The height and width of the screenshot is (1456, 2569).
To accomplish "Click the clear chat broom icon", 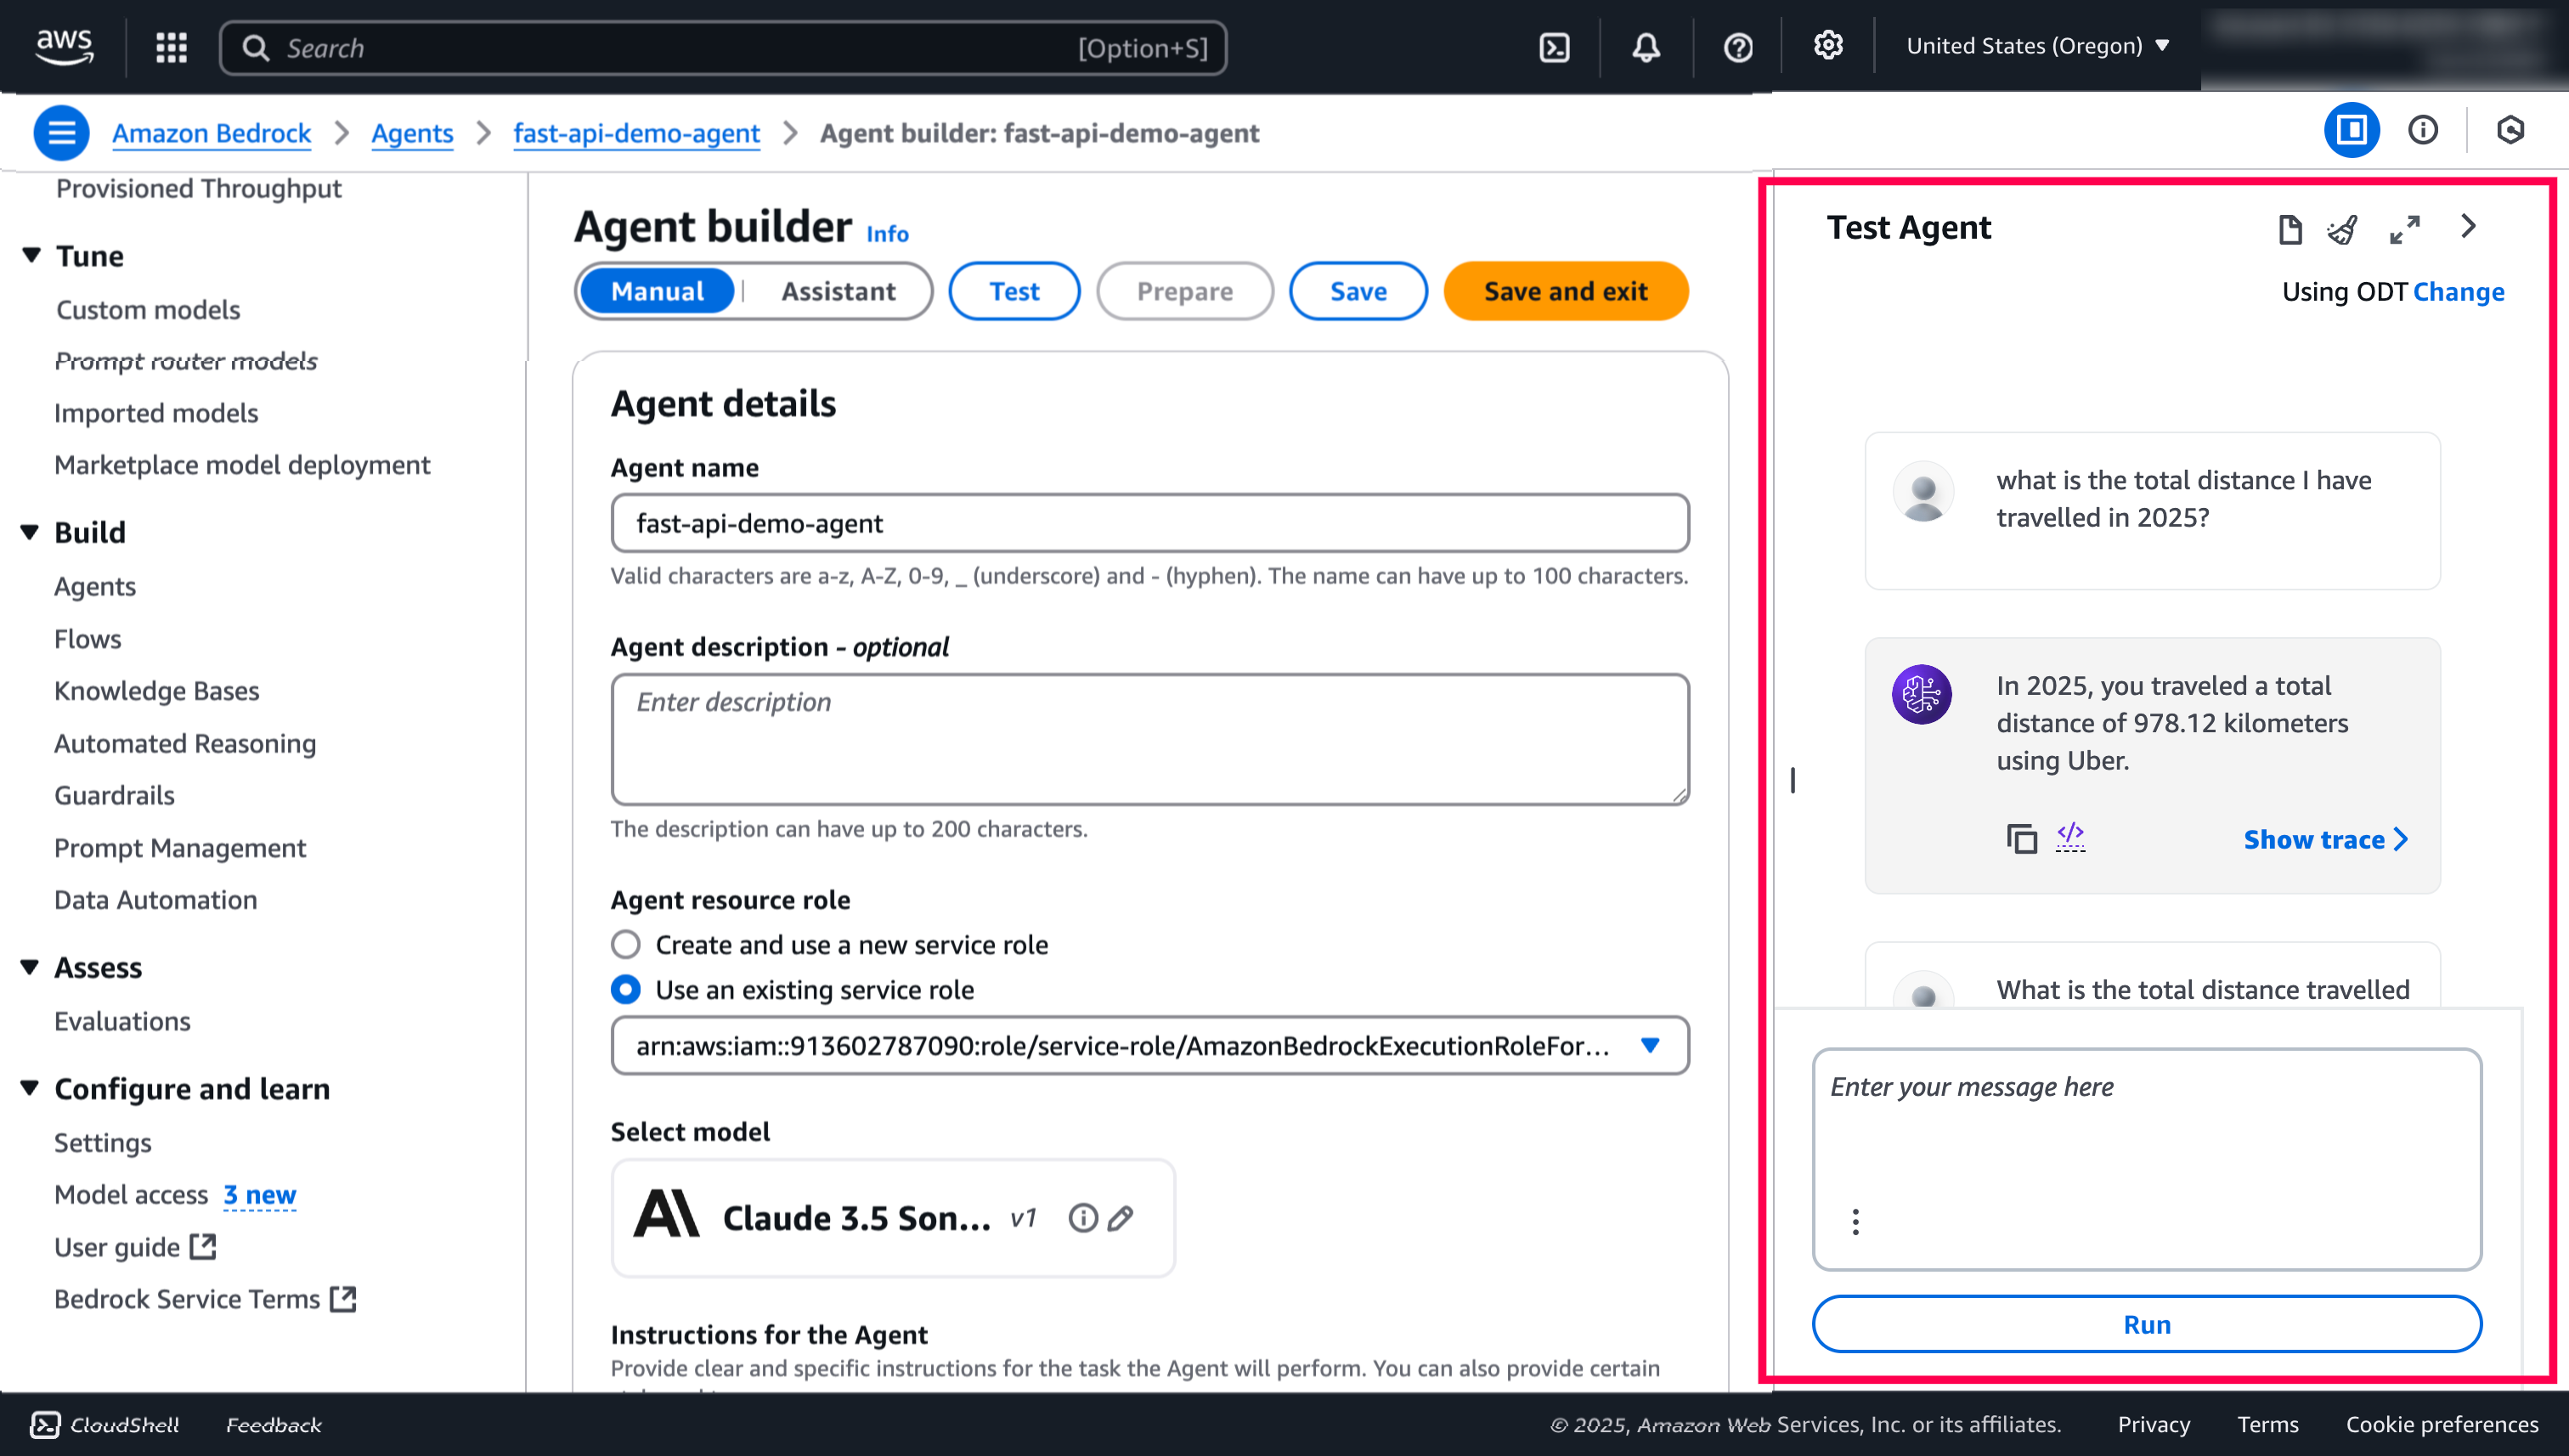I will 2342,229.
